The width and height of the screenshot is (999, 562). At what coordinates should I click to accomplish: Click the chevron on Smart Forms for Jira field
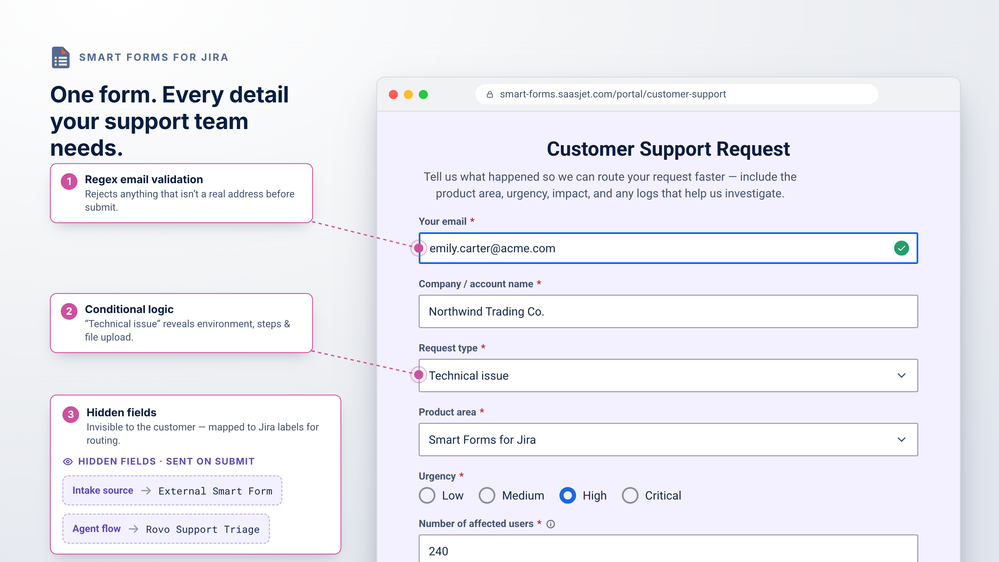pyautogui.click(x=901, y=440)
